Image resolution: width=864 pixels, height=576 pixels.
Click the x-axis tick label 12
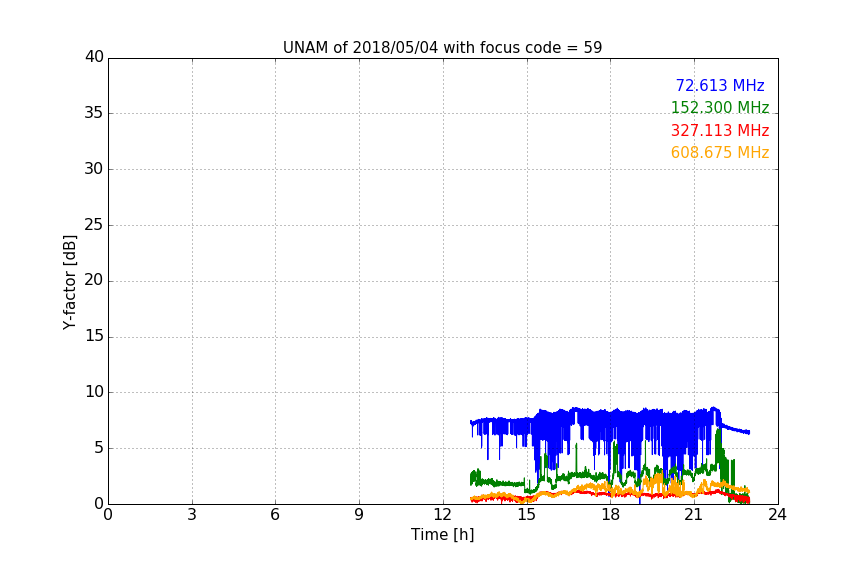(443, 515)
